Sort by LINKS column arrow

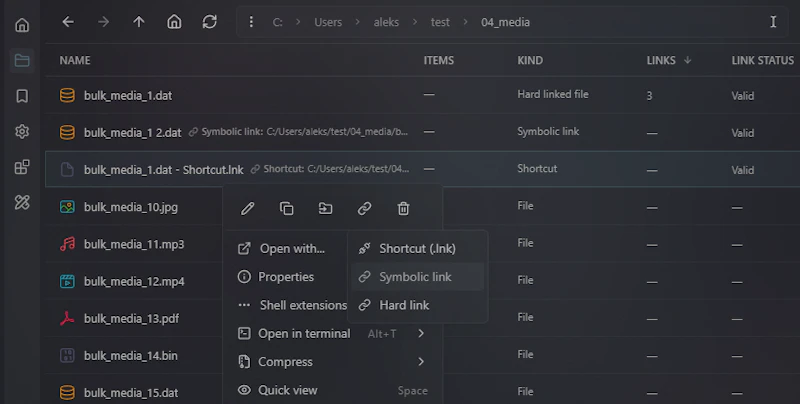click(x=688, y=60)
